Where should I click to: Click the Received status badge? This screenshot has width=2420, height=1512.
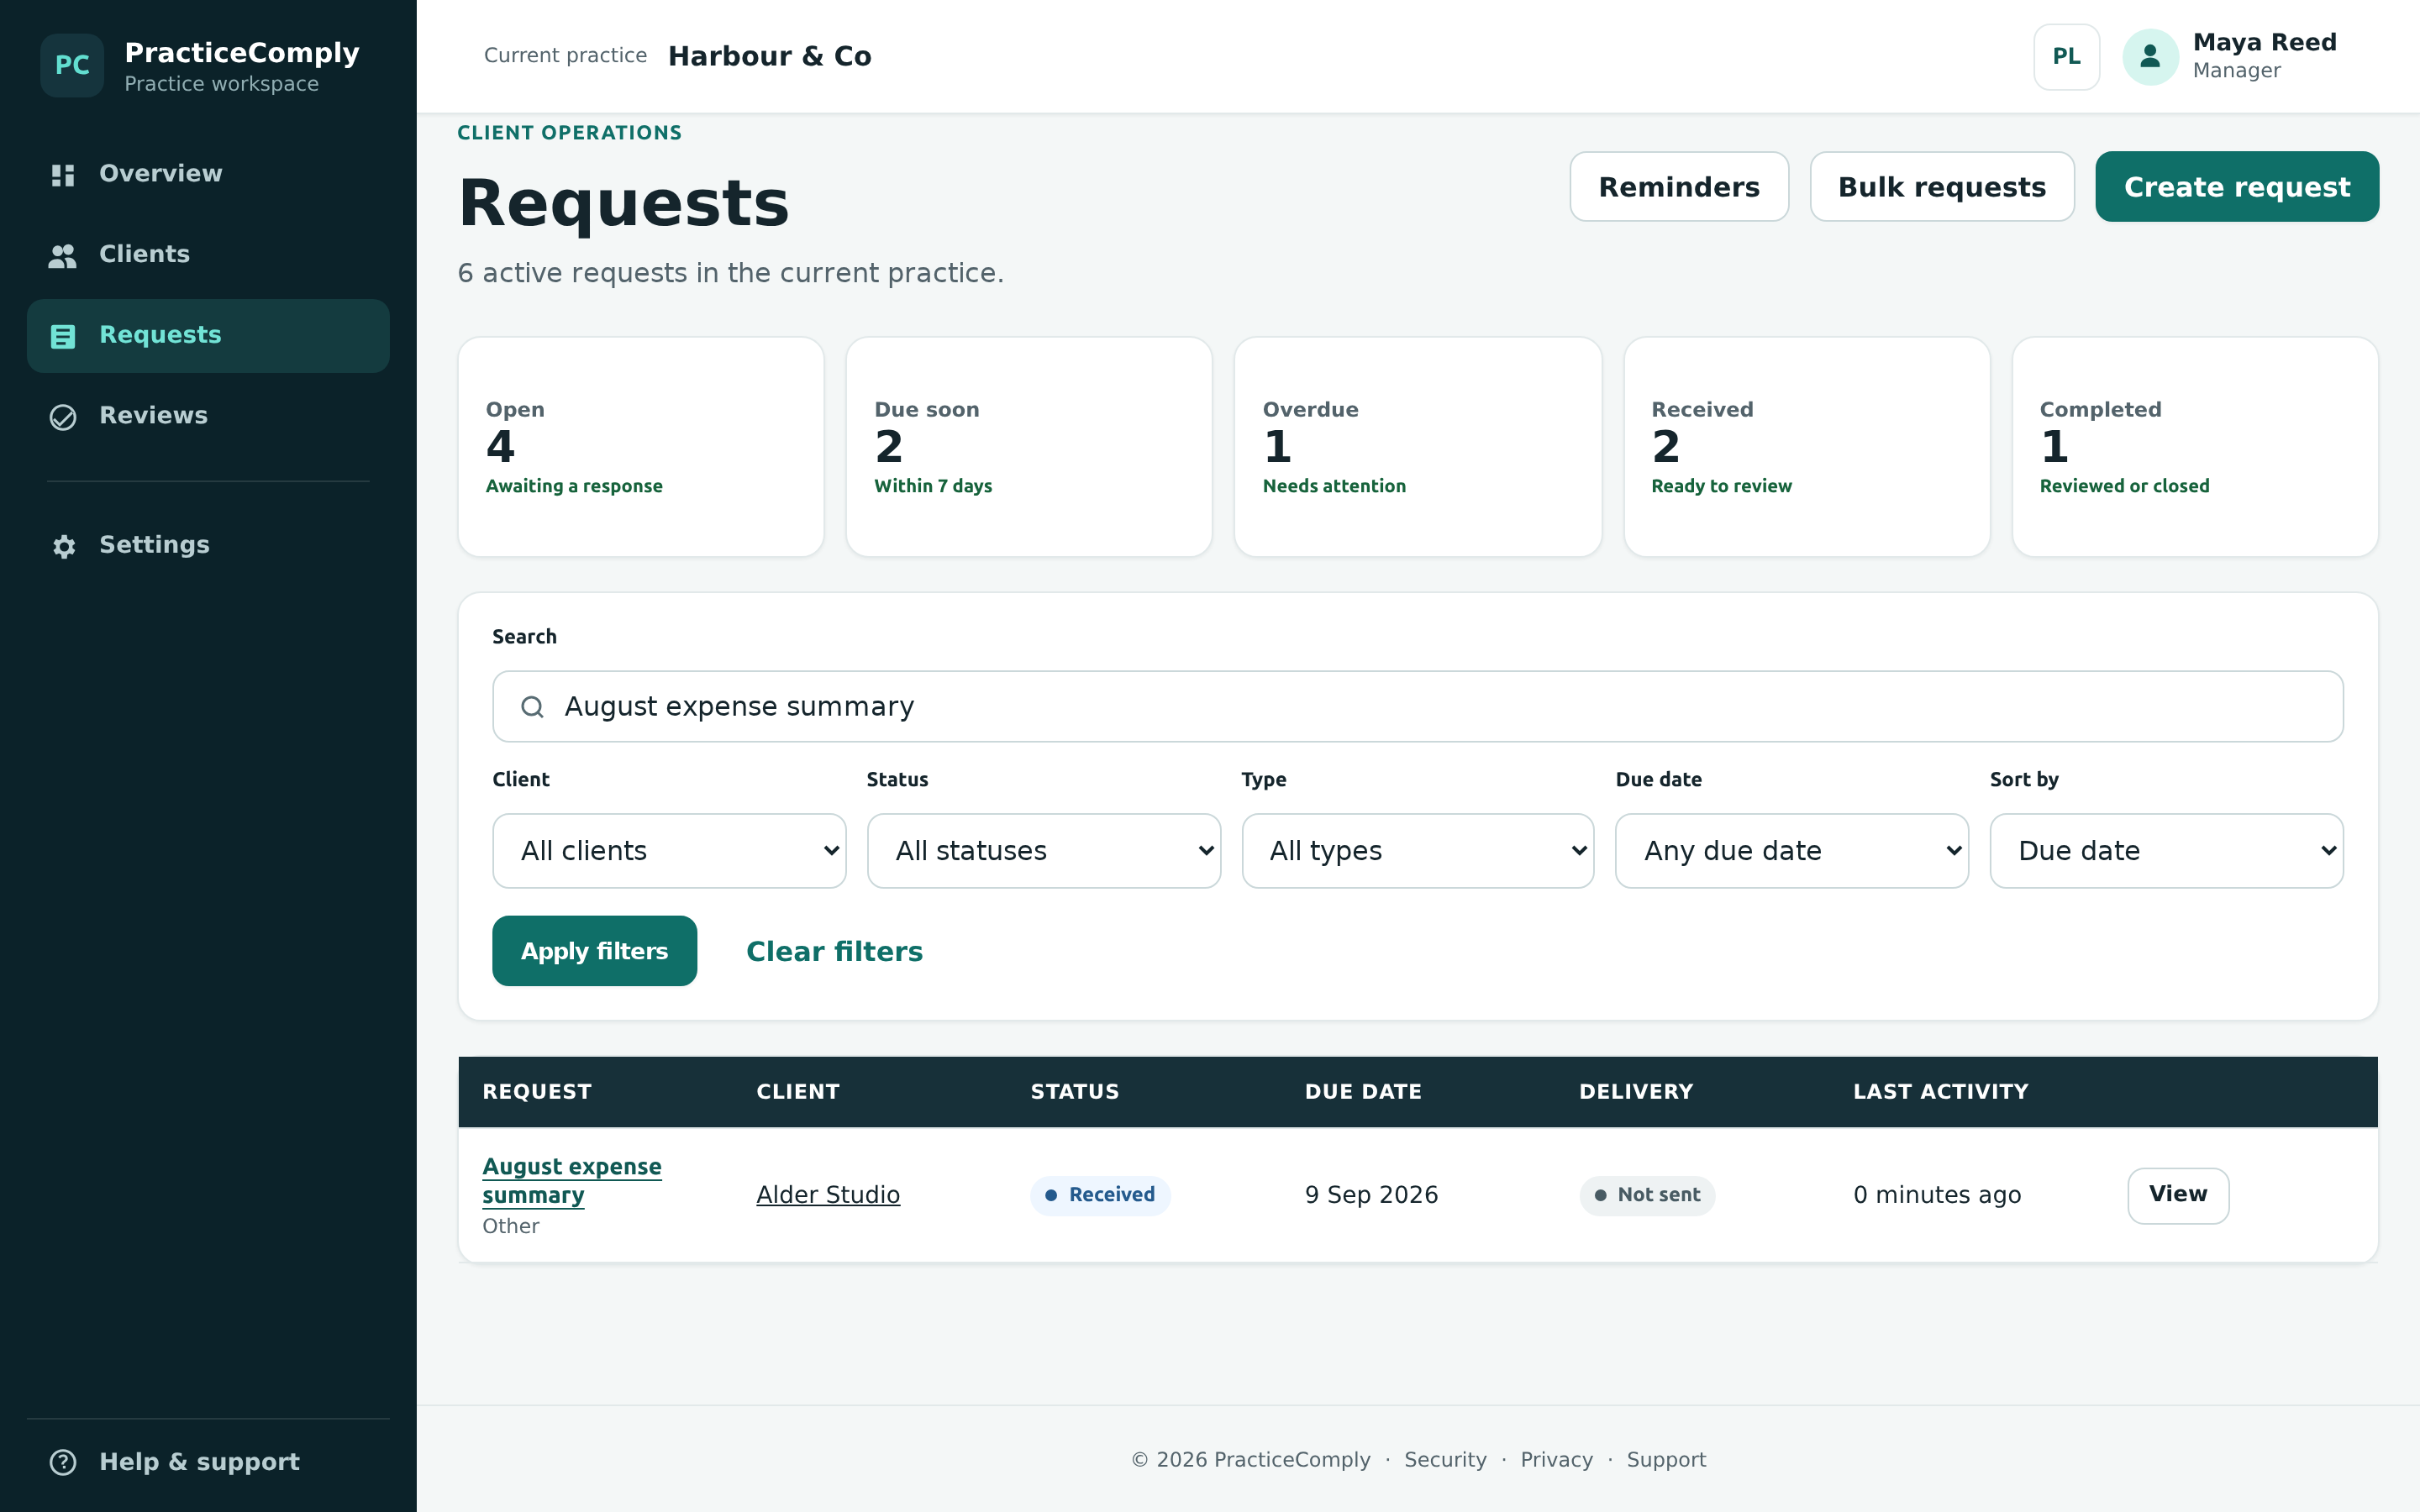pos(1100,1195)
